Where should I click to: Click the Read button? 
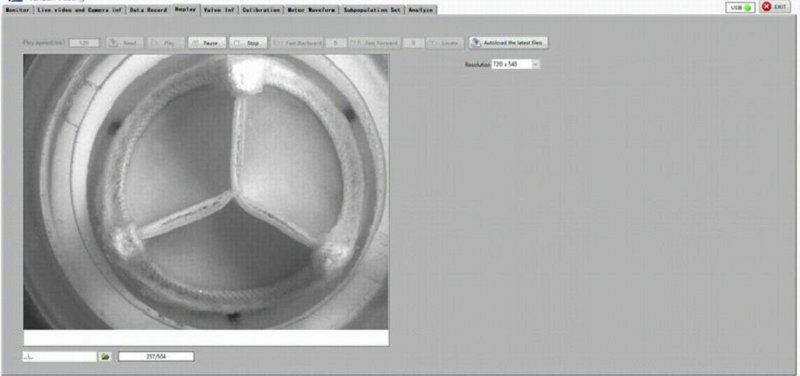pos(125,43)
